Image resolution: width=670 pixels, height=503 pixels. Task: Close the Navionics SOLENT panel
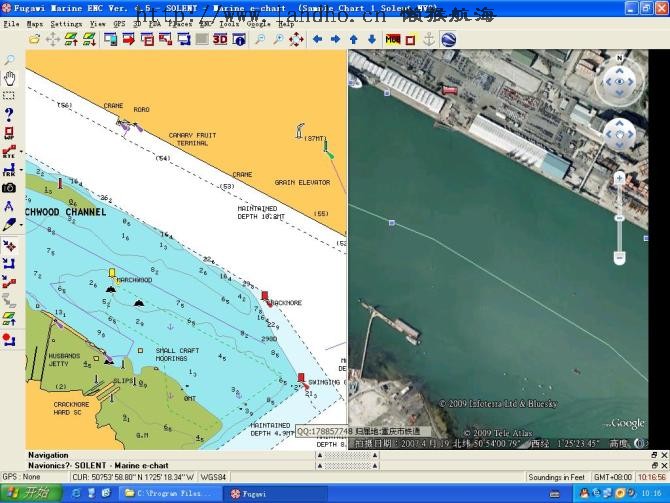coord(664,465)
